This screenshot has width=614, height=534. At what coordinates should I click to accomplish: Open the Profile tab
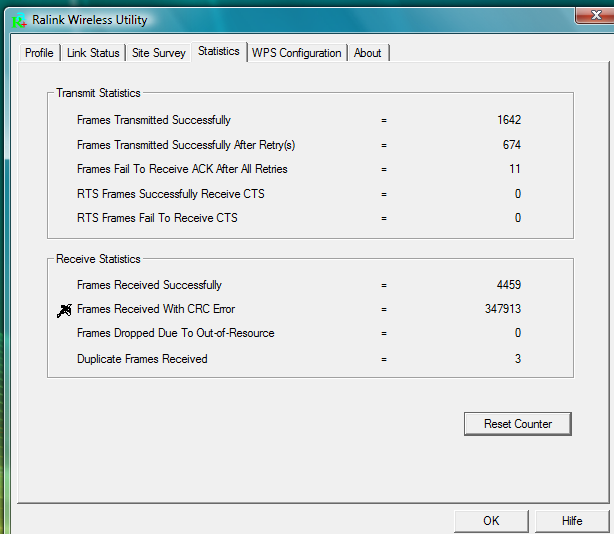pyautogui.click(x=39, y=53)
